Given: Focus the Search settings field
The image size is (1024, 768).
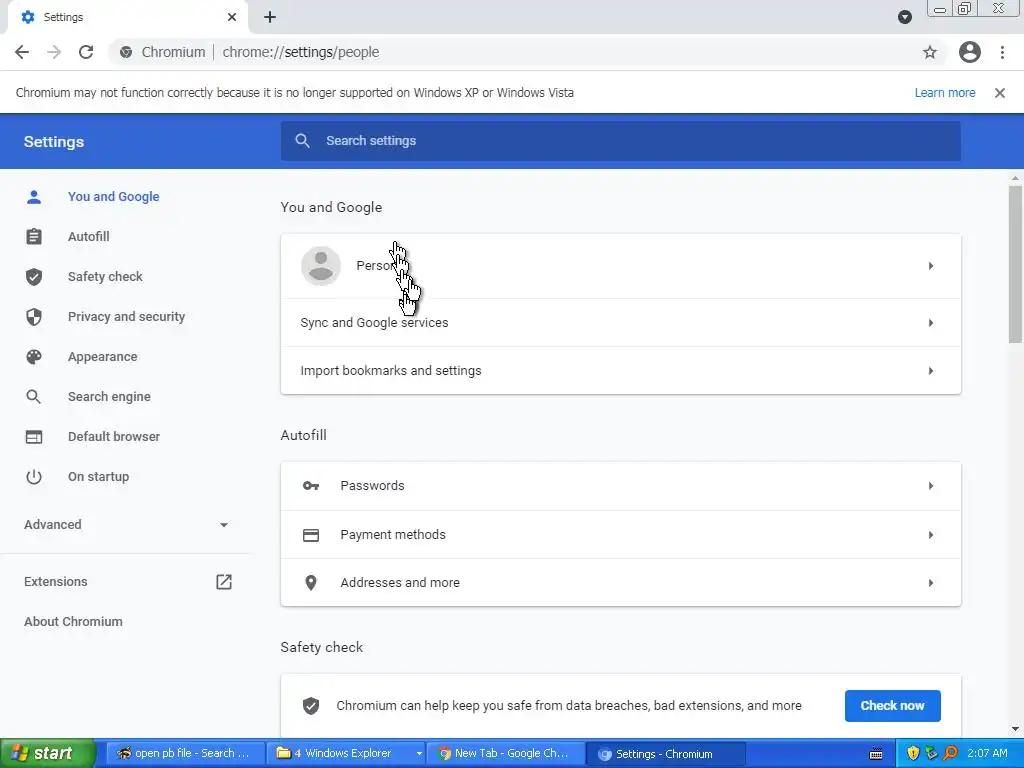Looking at the screenshot, I should tap(620, 140).
